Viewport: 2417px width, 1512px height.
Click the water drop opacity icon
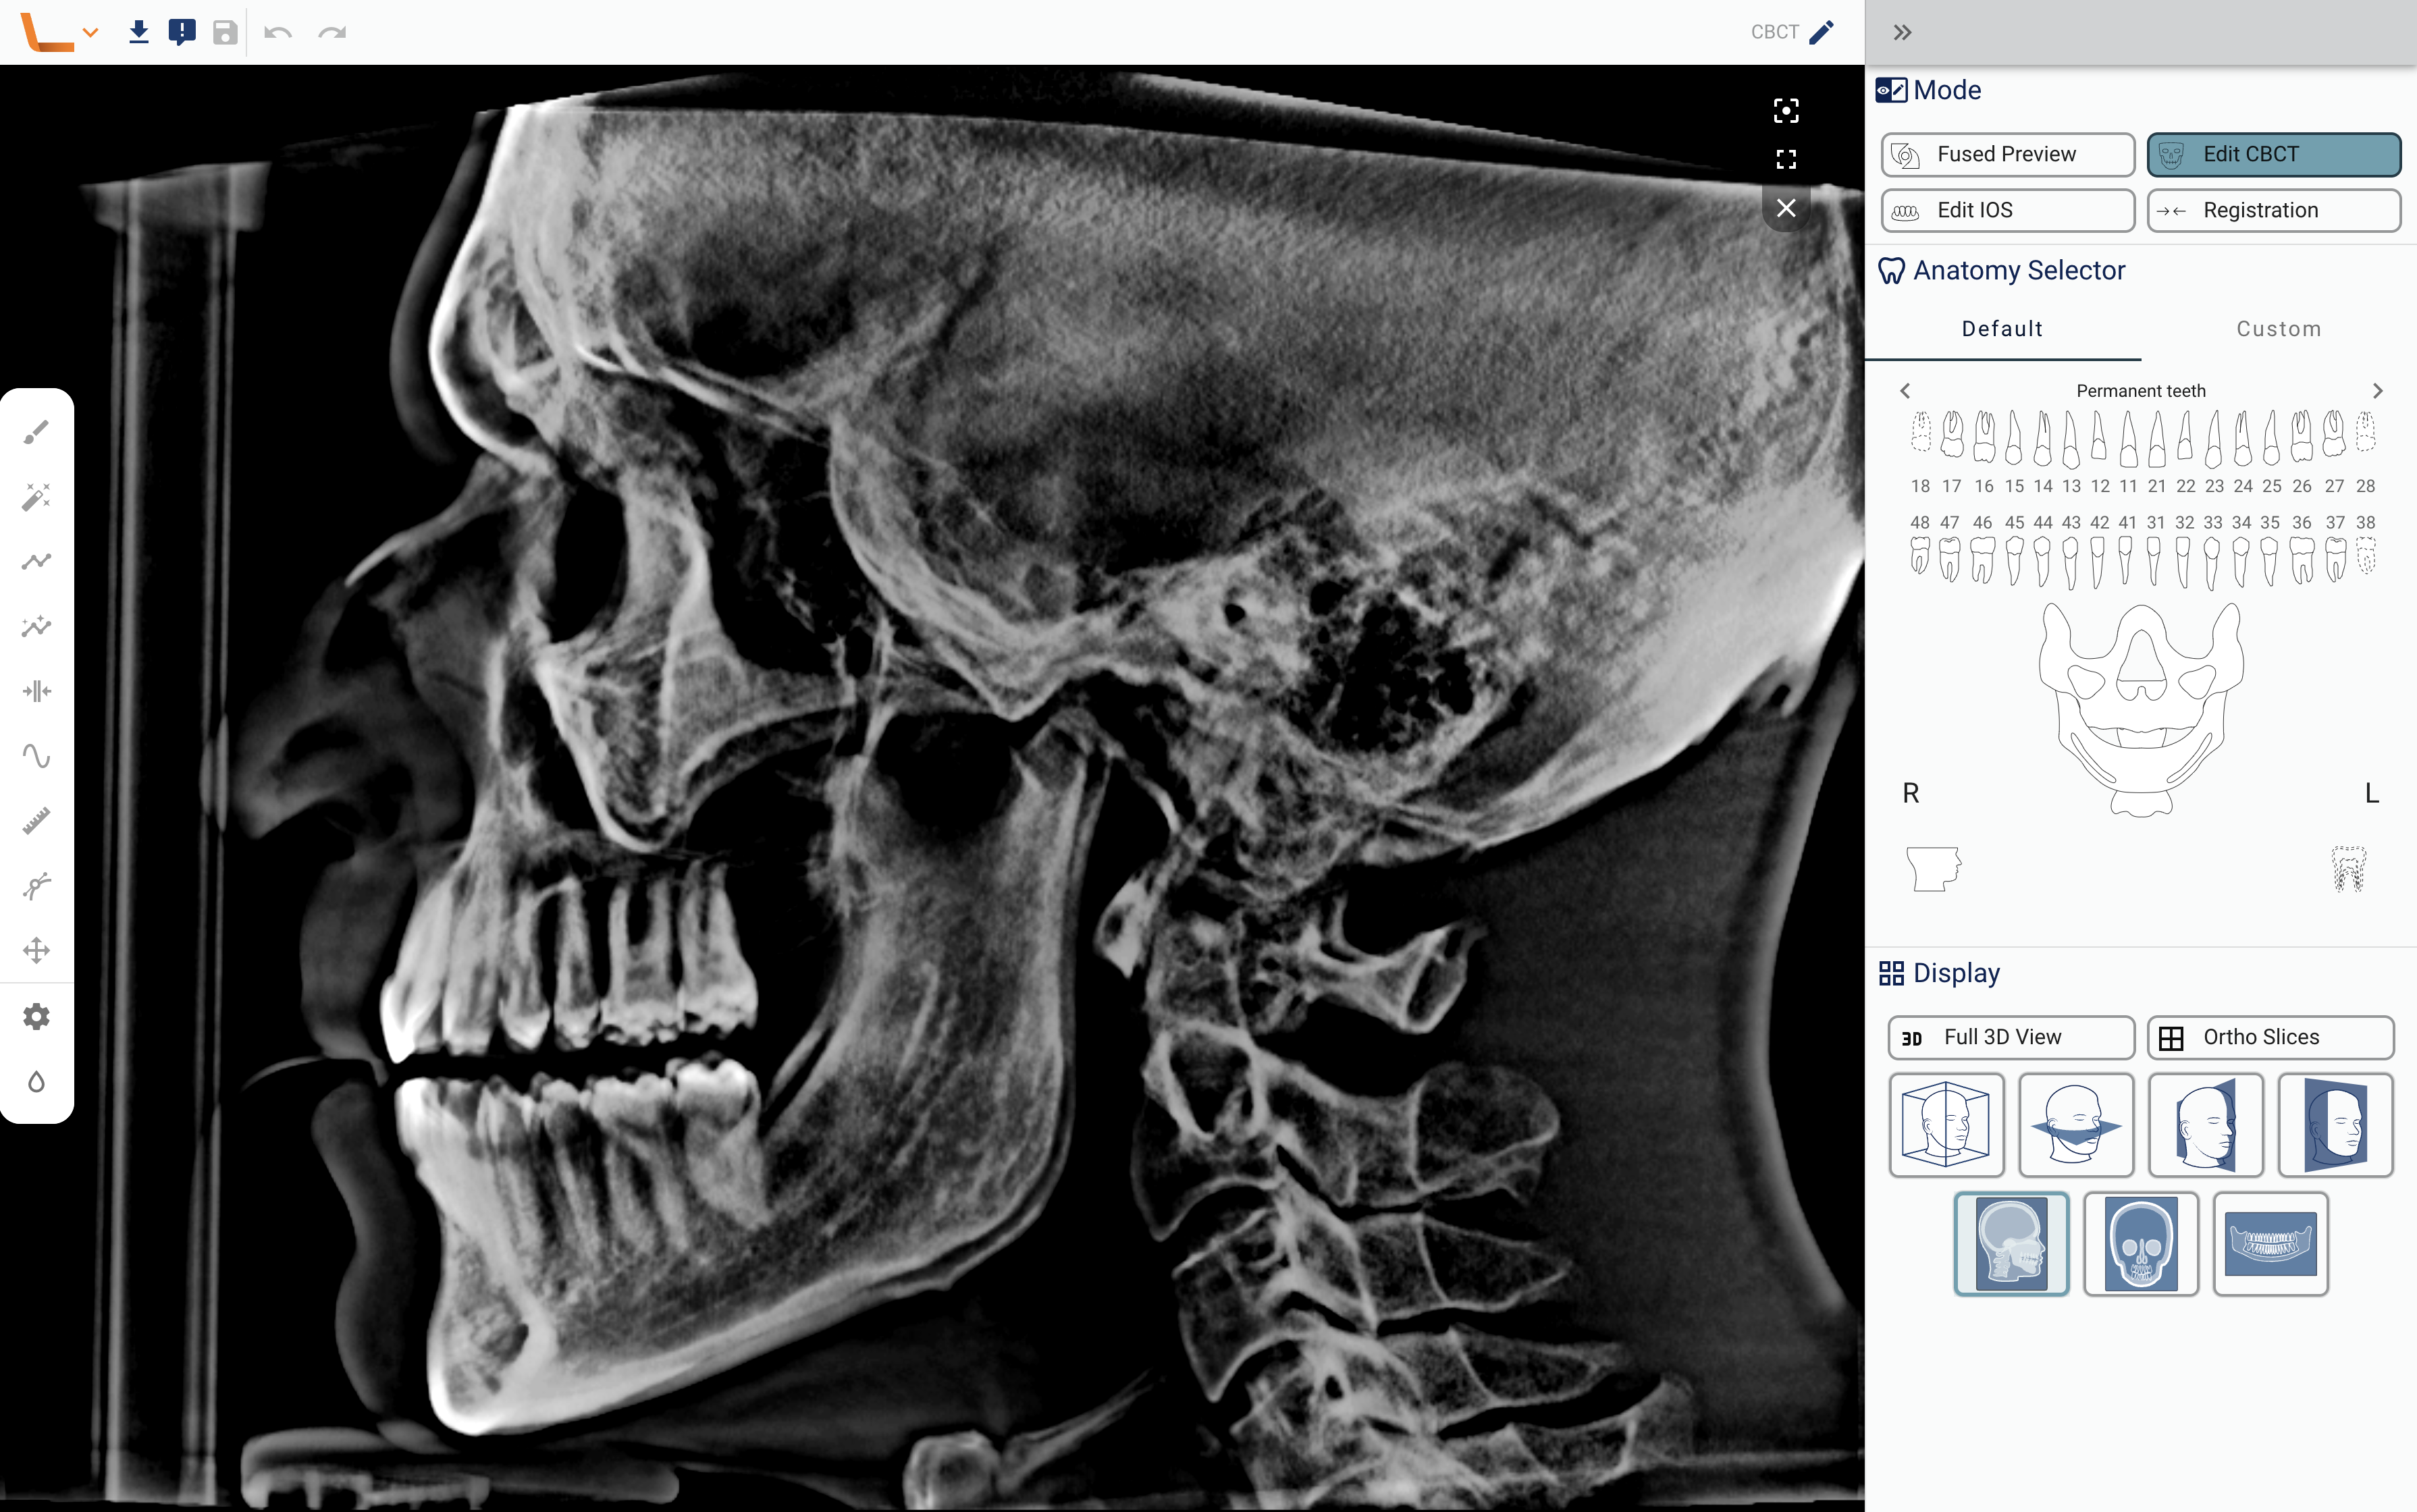(36, 1081)
